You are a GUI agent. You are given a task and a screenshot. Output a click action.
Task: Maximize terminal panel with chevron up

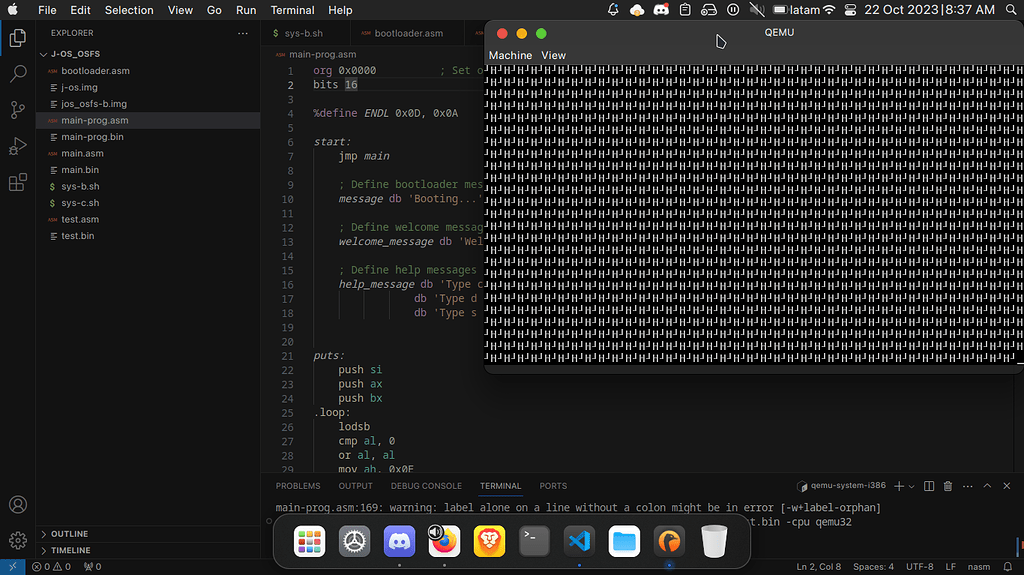click(x=987, y=486)
